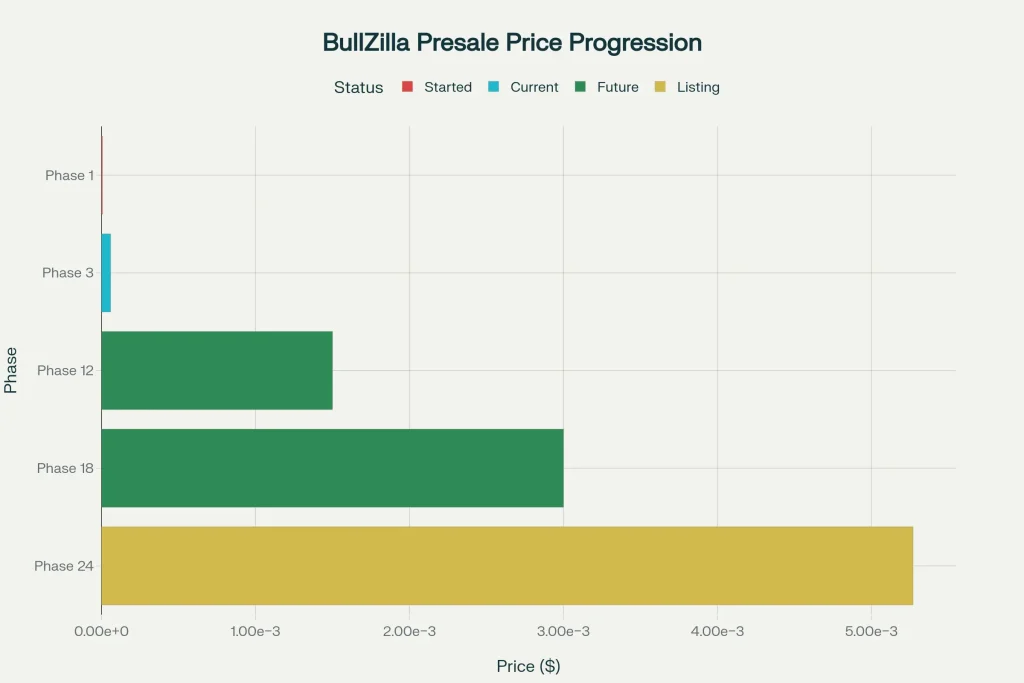The width and height of the screenshot is (1024, 683).
Task: Click the green Phase 12 bar
Action: pyautogui.click(x=216, y=370)
